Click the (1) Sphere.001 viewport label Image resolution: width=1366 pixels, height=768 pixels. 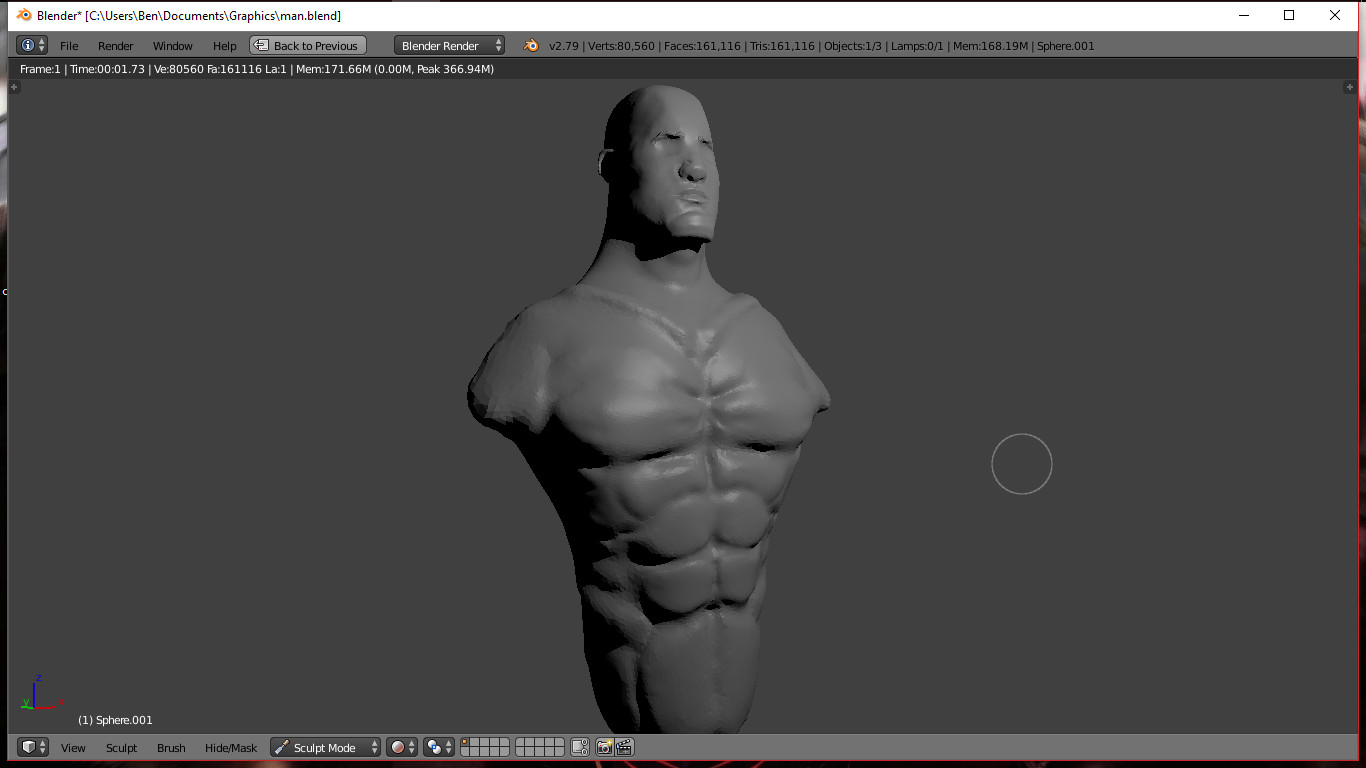[x=115, y=720]
